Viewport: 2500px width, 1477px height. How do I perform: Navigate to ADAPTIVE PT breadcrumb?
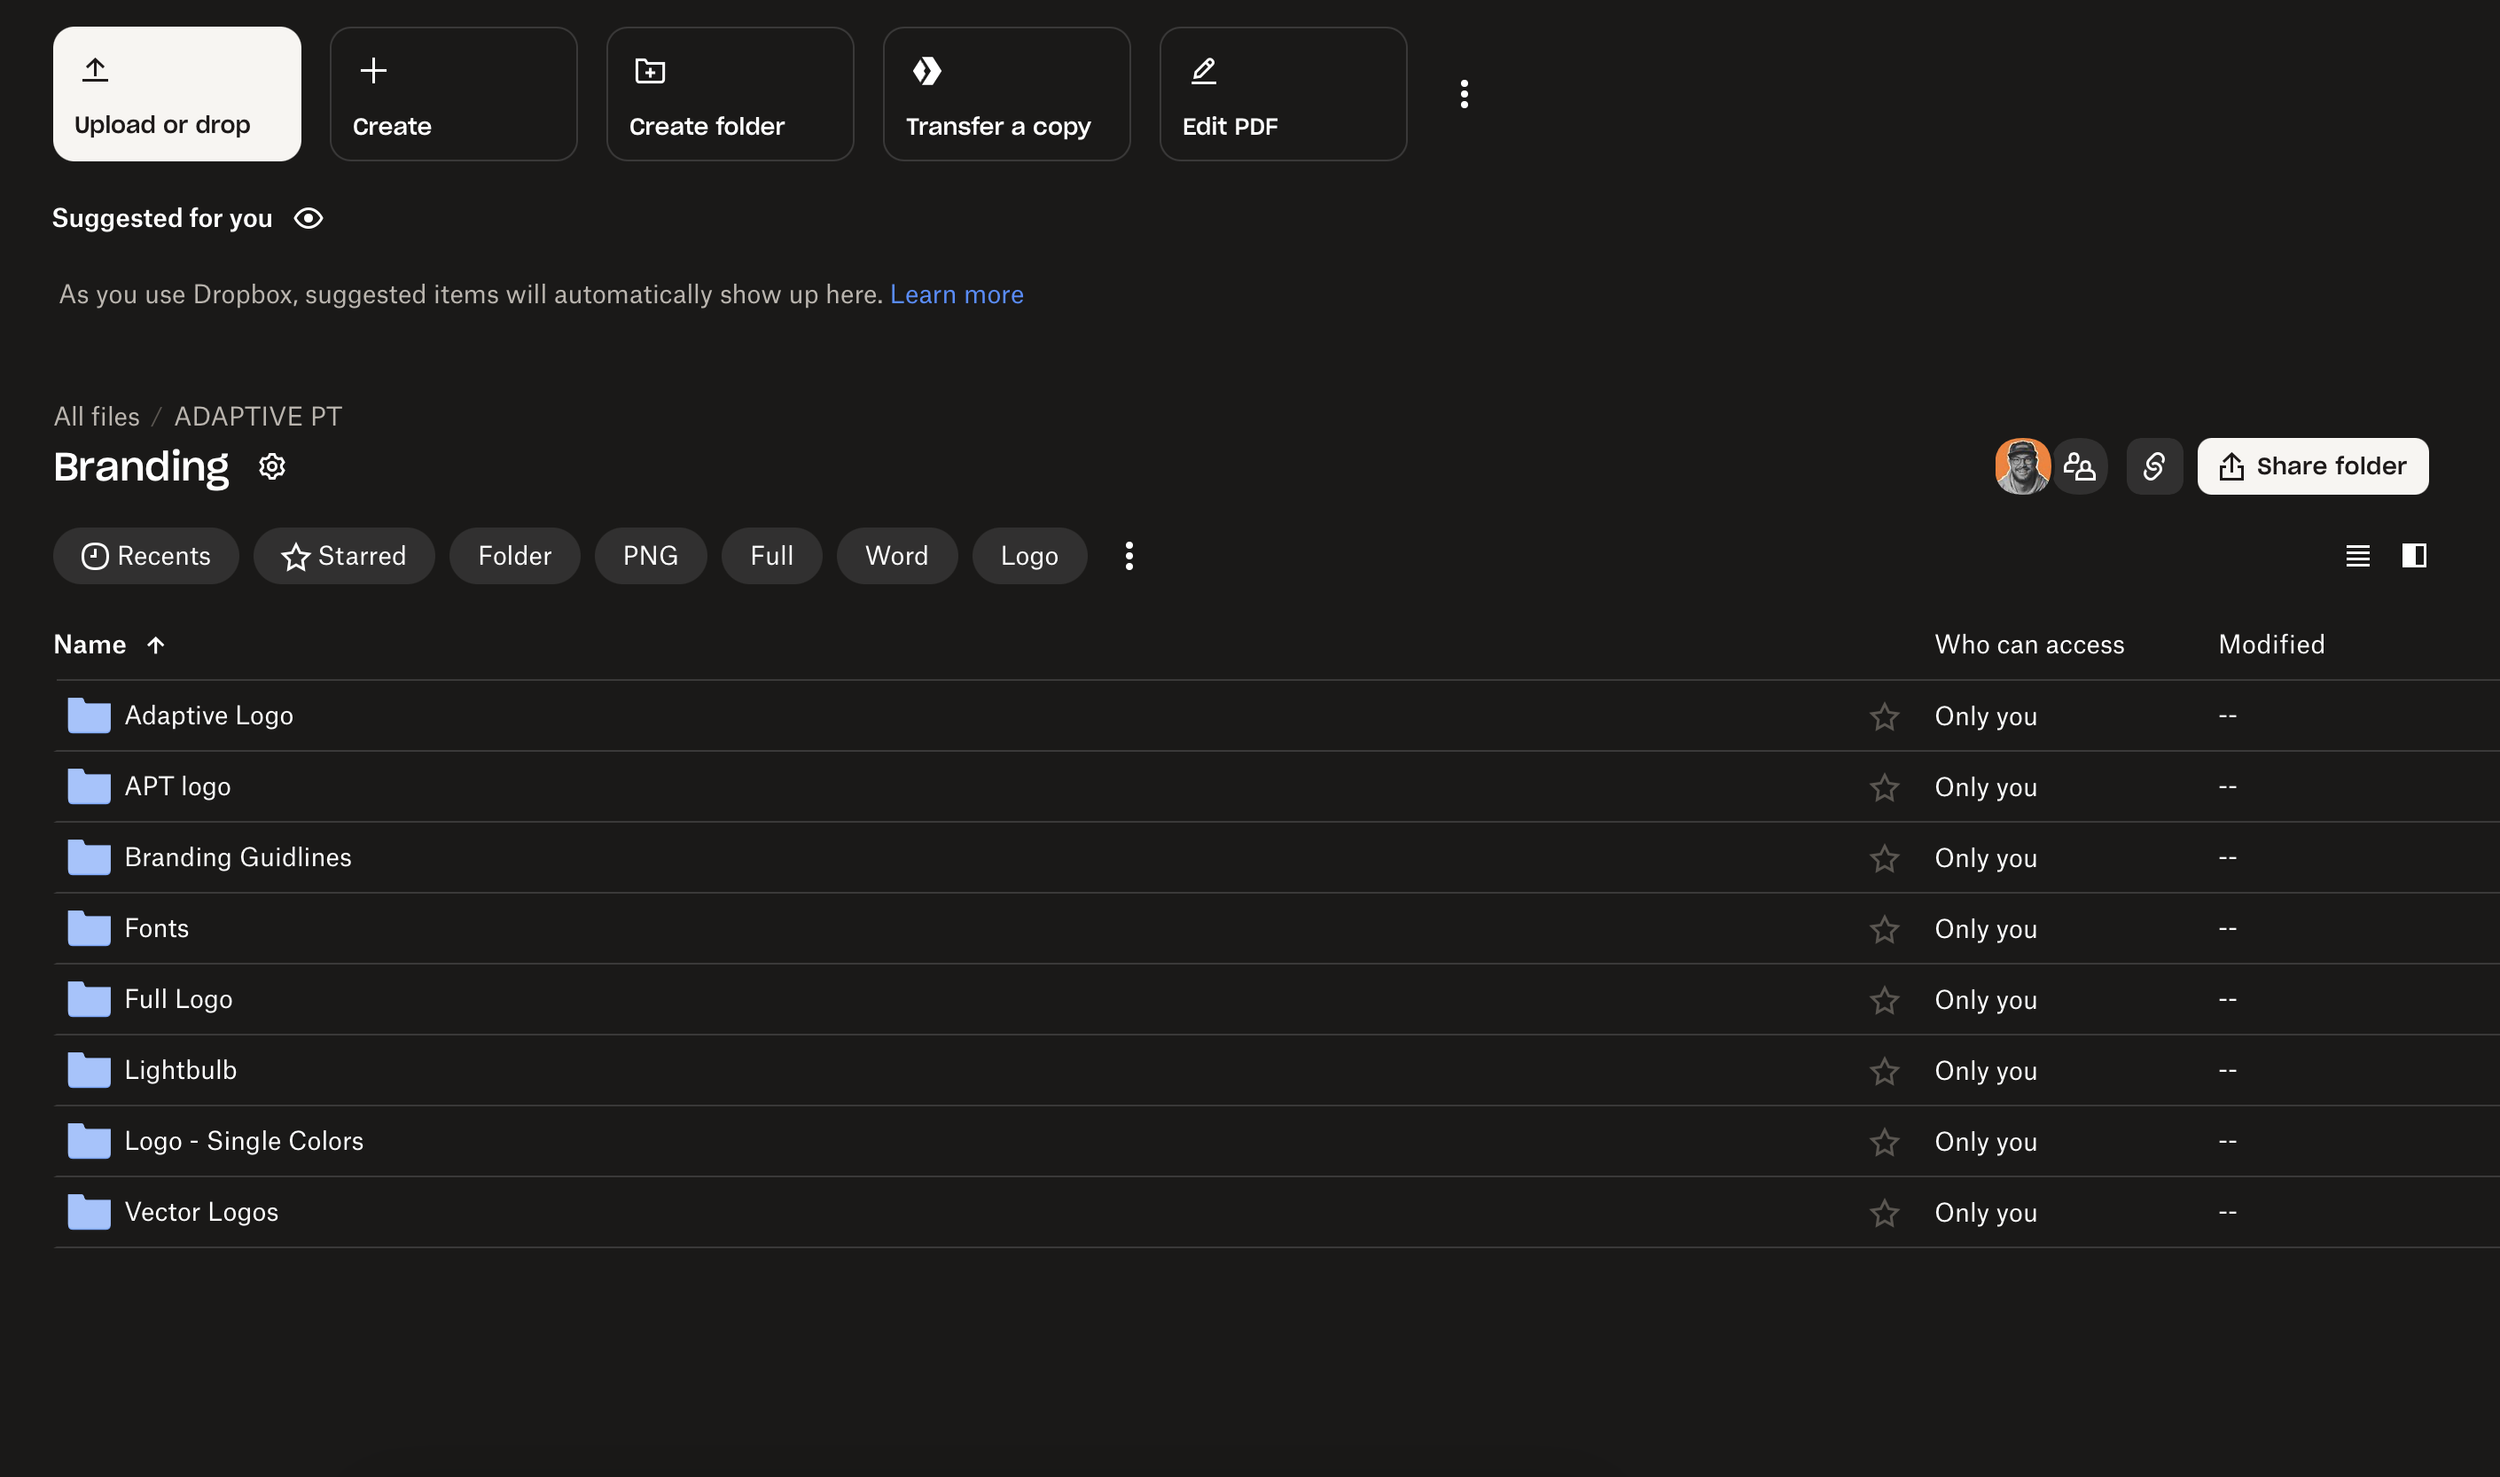(x=258, y=416)
